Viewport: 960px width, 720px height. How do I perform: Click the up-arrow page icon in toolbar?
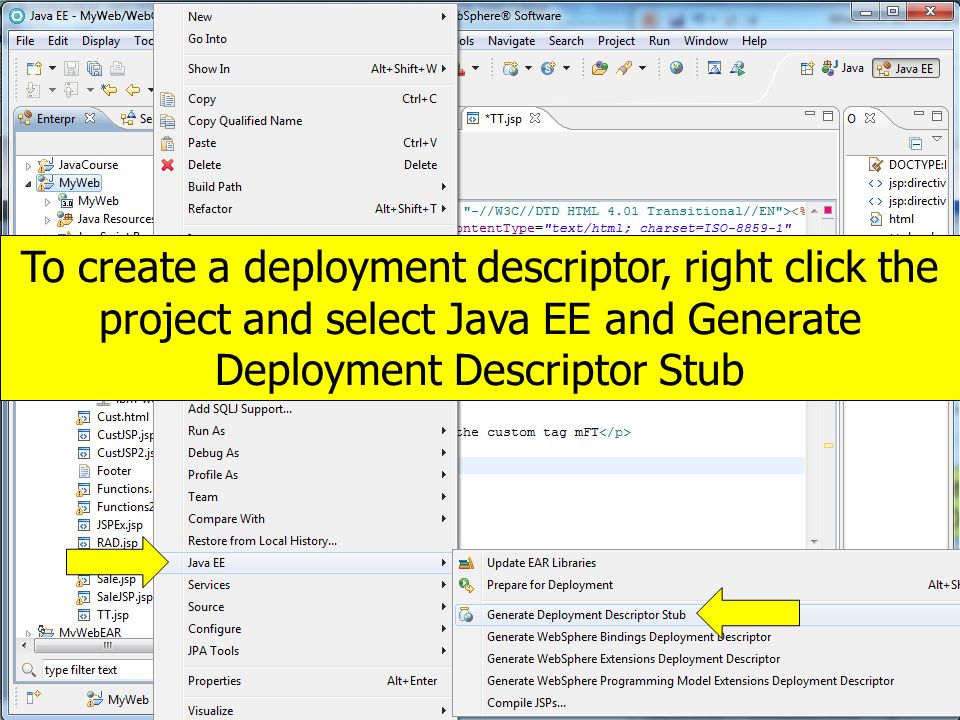pyautogui.click(x=72, y=91)
